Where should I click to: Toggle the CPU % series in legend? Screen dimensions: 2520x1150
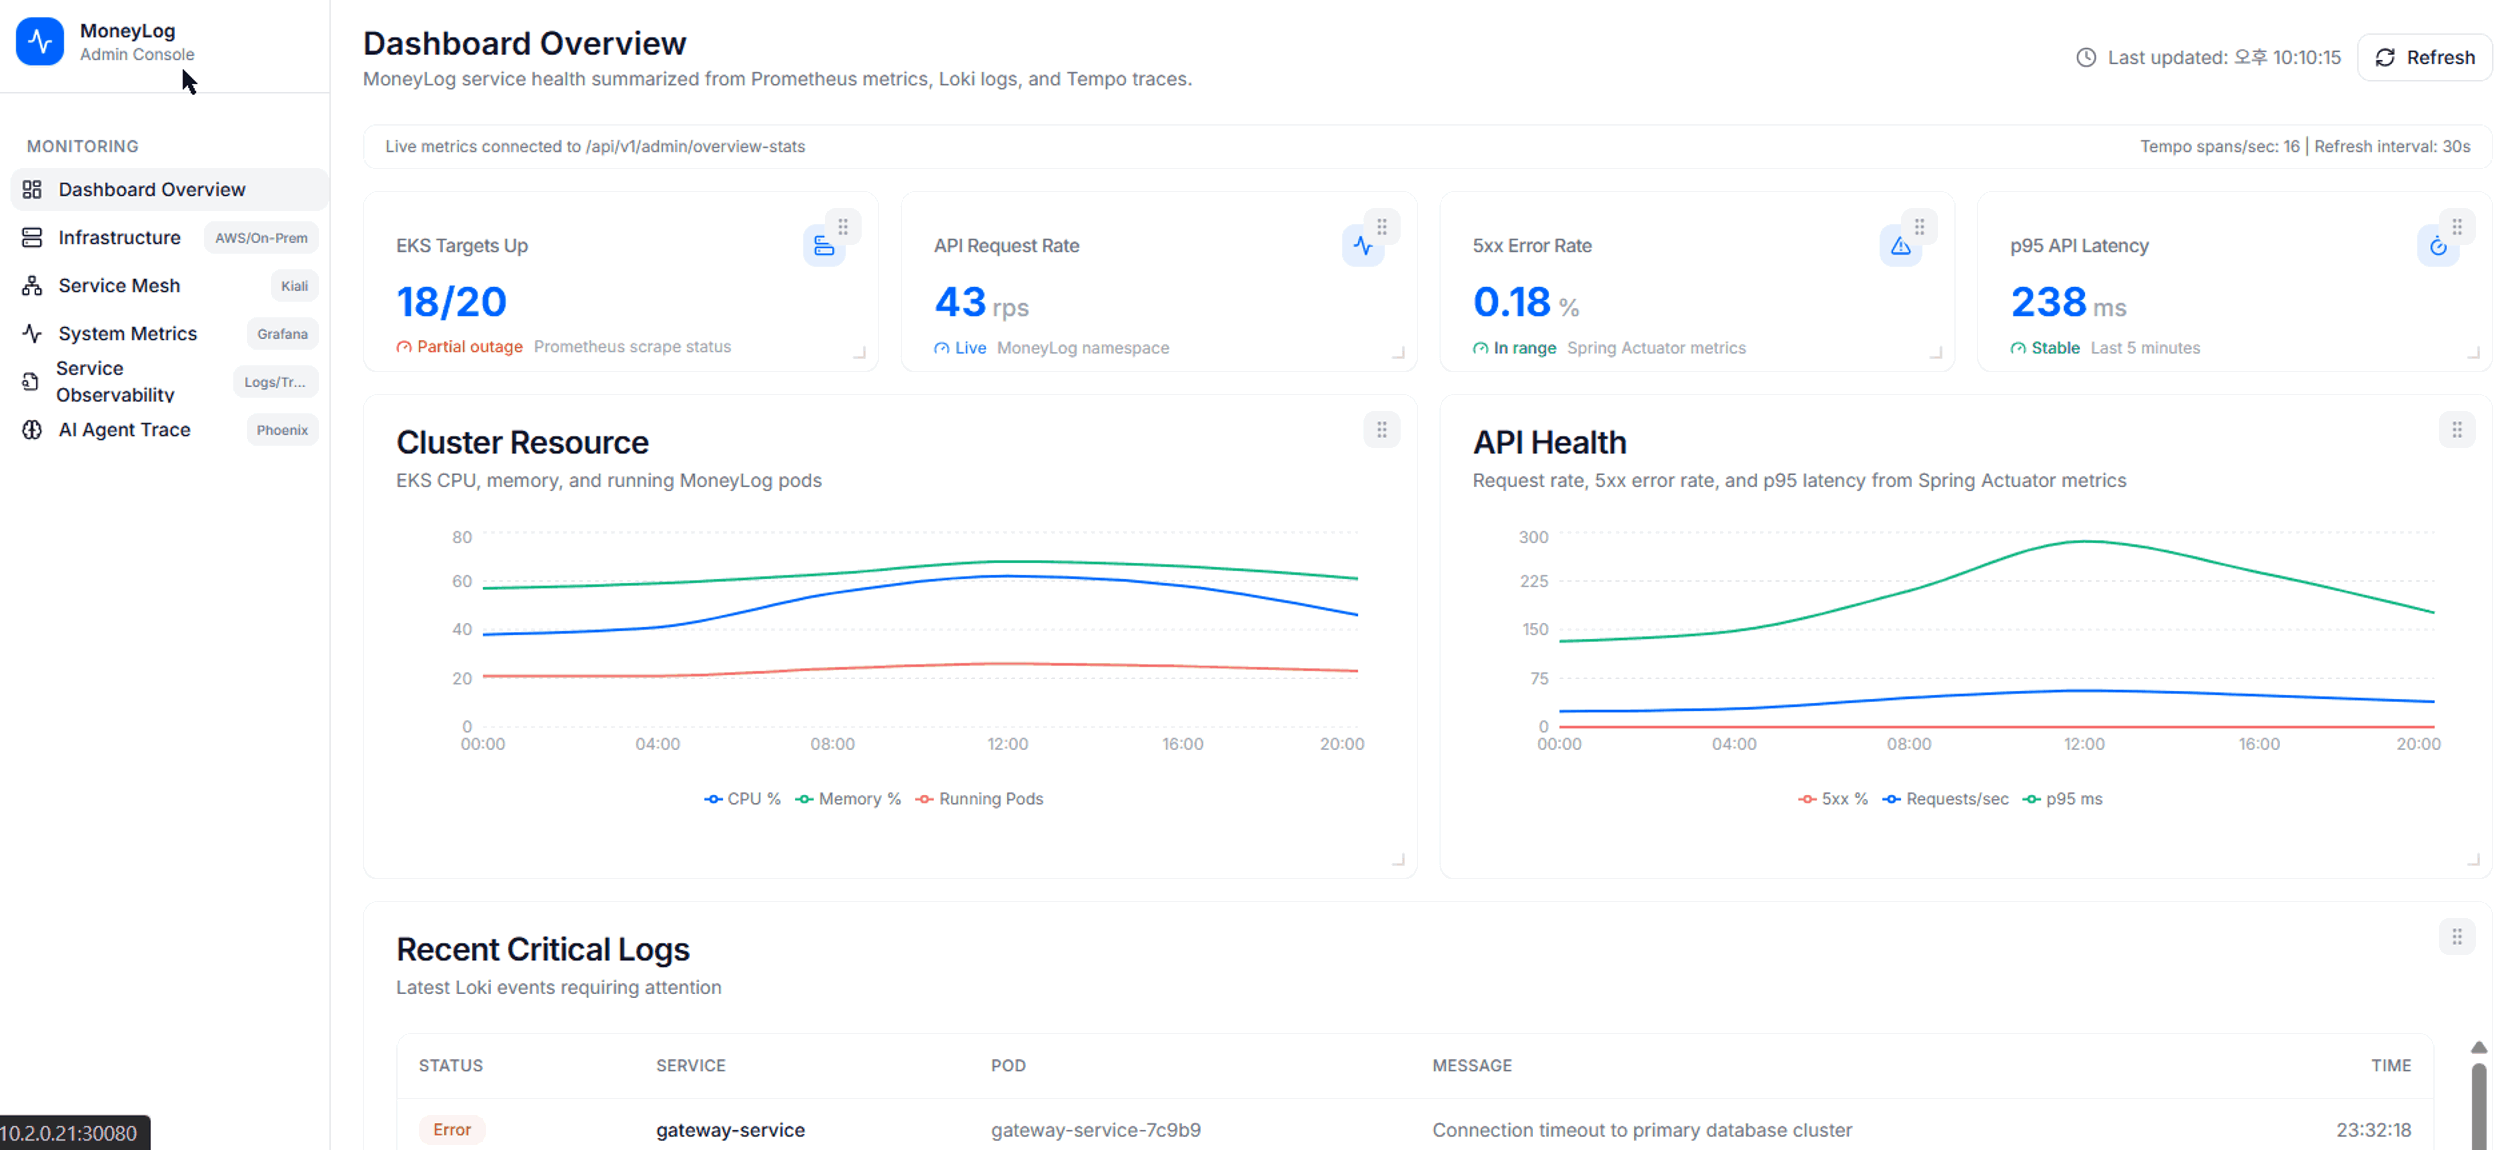pos(743,799)
